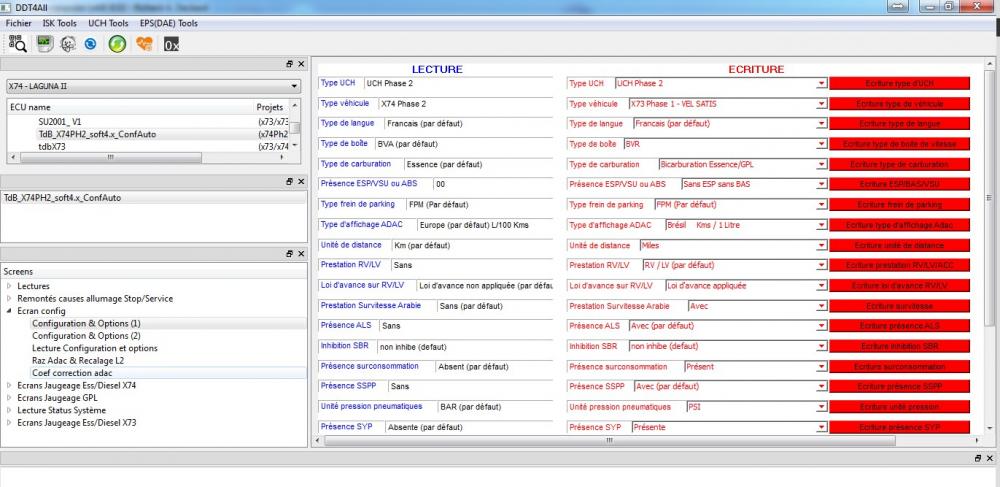Select Raz Adac & Recalage L2 screen
Image resolution: width=1000 pixels, height=487 pixels.
pos(79,360)
